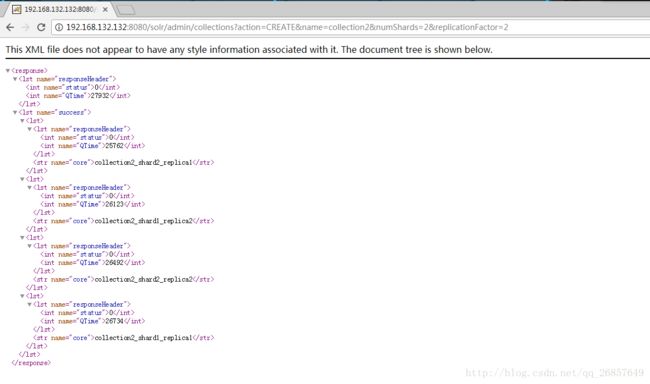
Task: Click the QTime value 26123
Action: pyautogui.click(x=114, y=204)
